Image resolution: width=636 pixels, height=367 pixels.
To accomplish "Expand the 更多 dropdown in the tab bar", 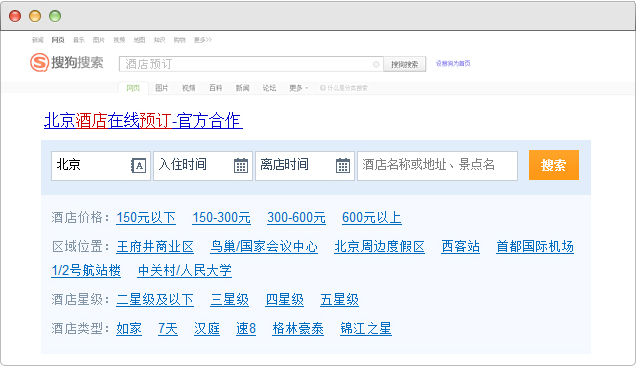I will pyautogui.click(x=299, y=88).
